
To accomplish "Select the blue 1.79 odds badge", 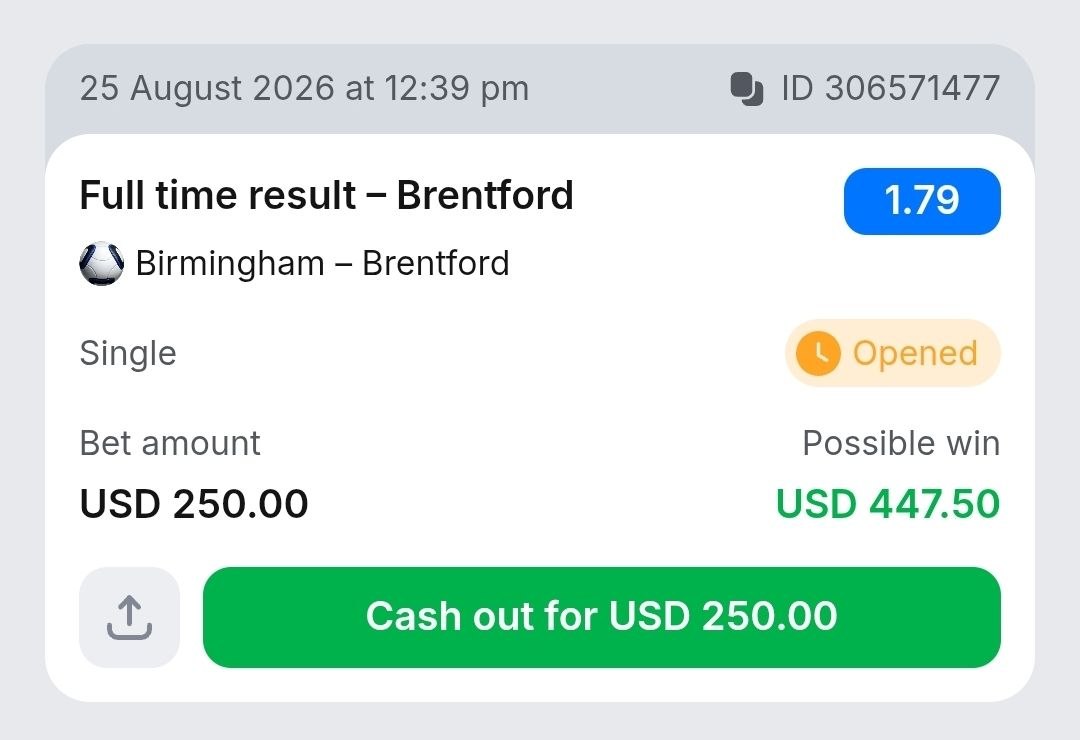I will pos(922,201).
